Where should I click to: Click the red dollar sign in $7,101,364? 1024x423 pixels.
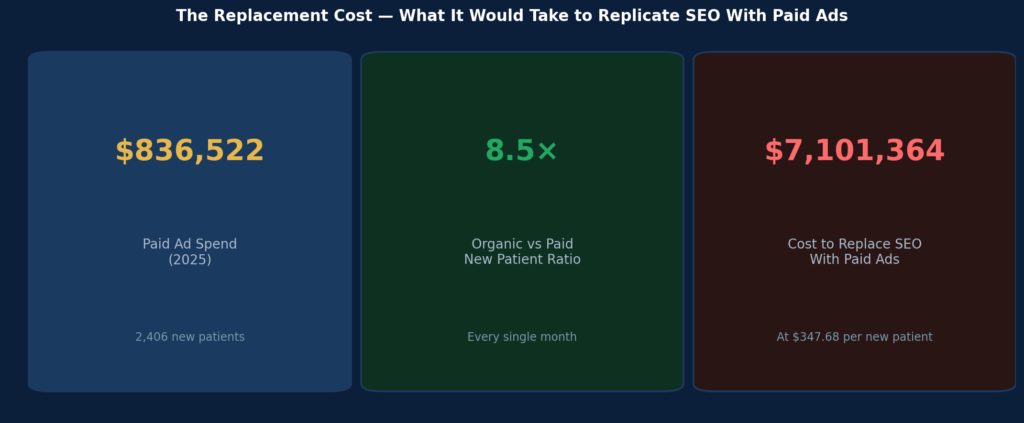coord(773,151)
